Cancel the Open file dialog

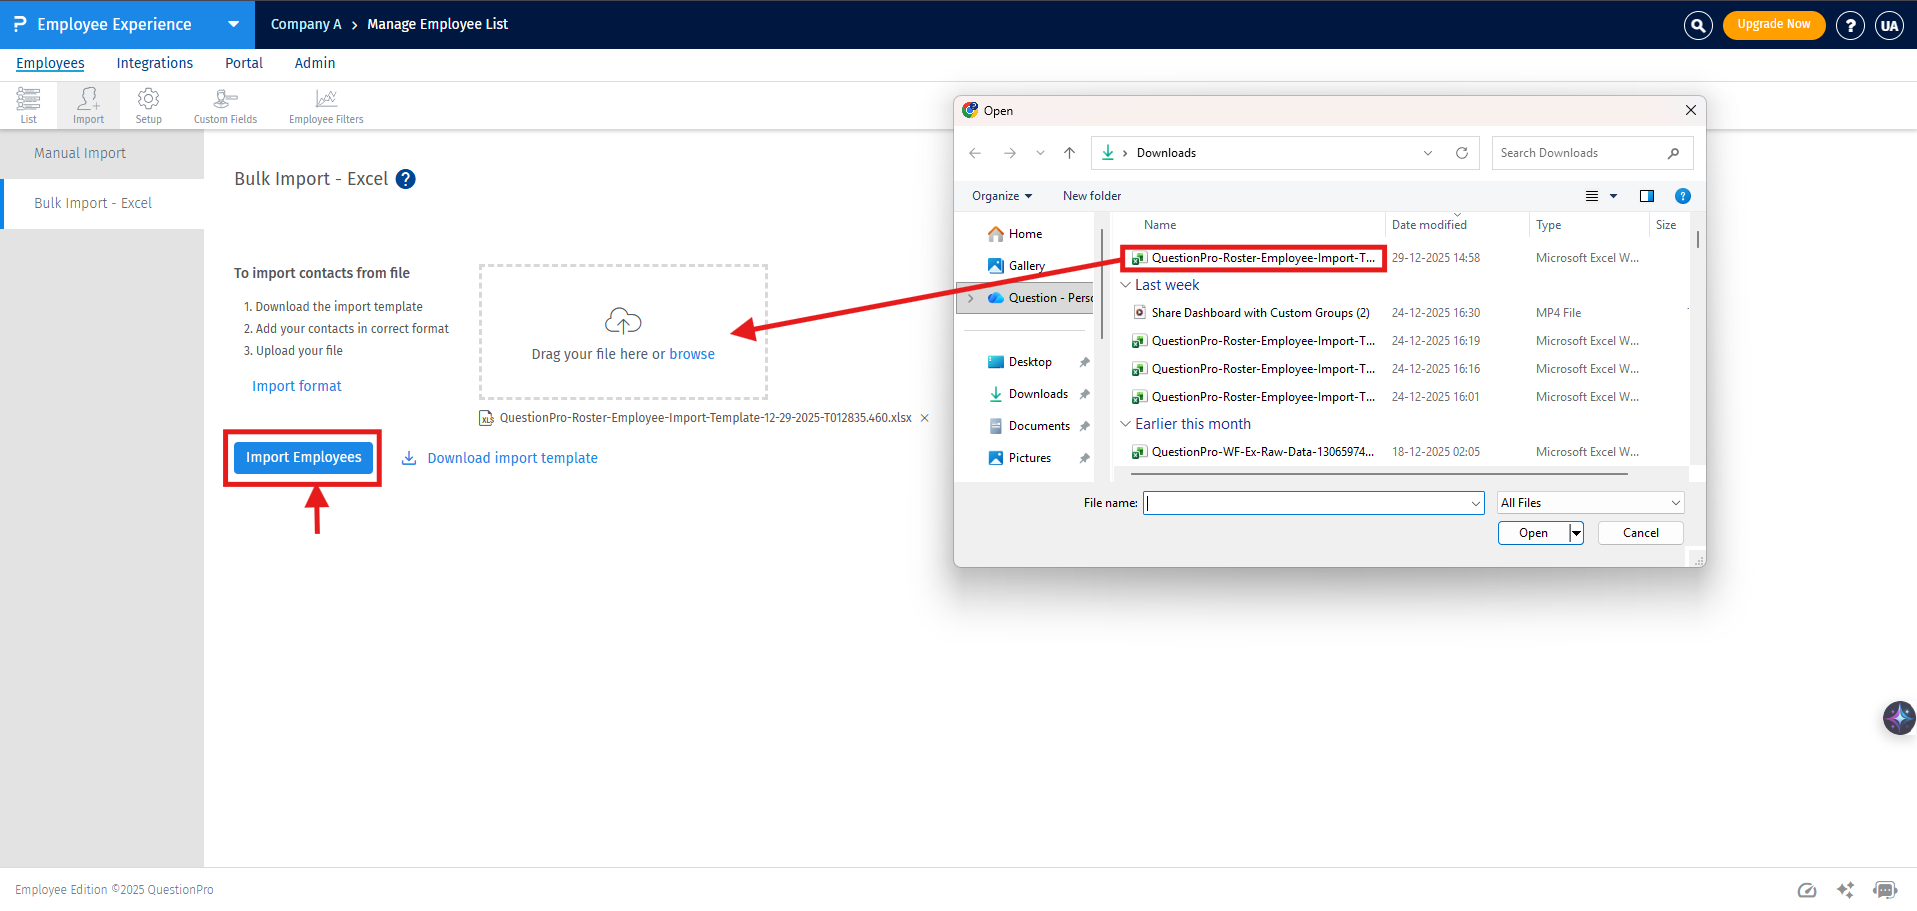point(1640,533)
